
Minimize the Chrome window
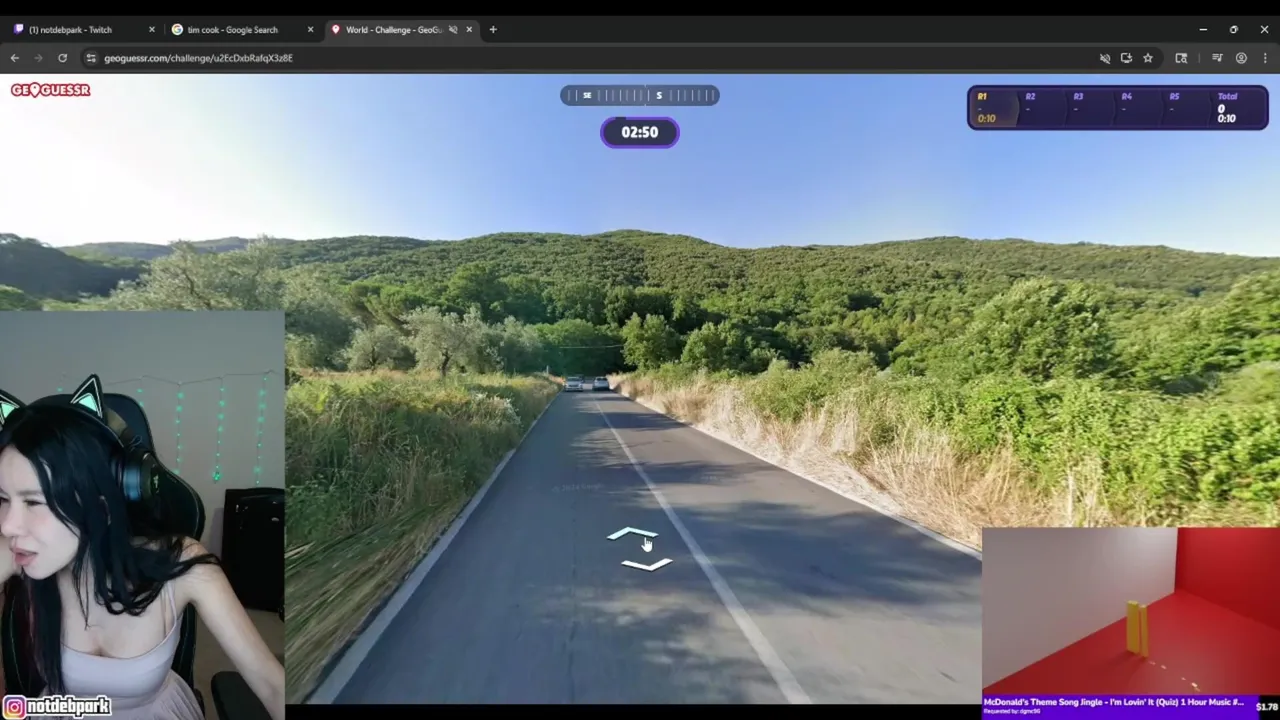[x=1203, y=30]
